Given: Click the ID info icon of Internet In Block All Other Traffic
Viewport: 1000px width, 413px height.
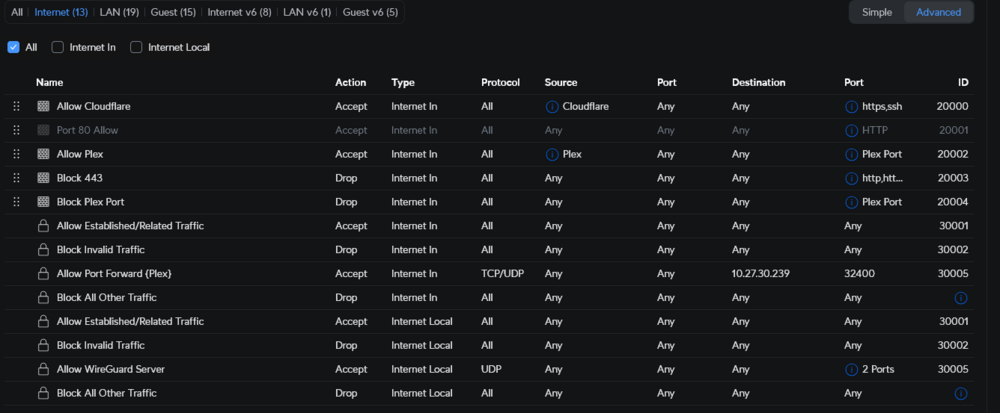Looking at the screenshot, I should [x=961, y=298].
